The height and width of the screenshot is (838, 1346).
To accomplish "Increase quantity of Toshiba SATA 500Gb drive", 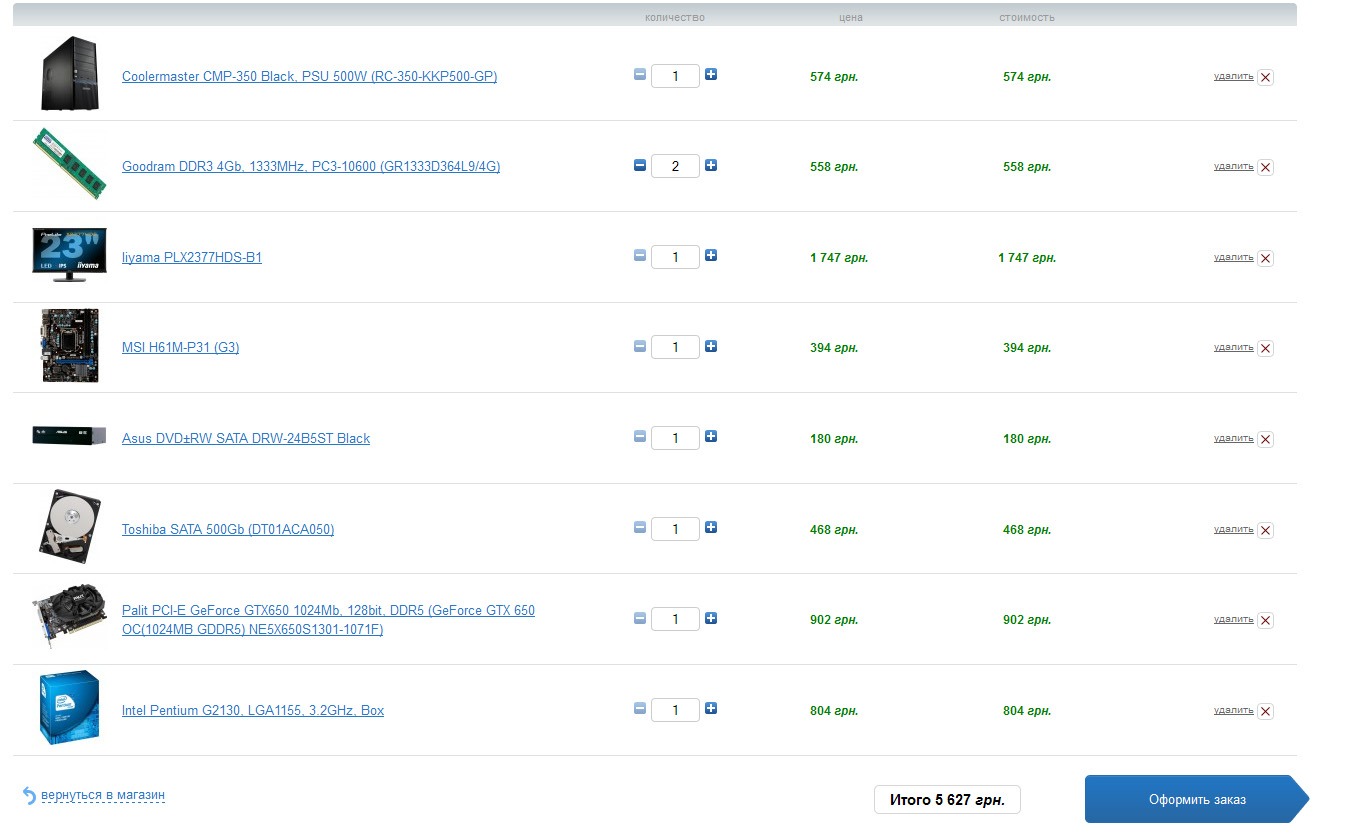I will (711, 527).
